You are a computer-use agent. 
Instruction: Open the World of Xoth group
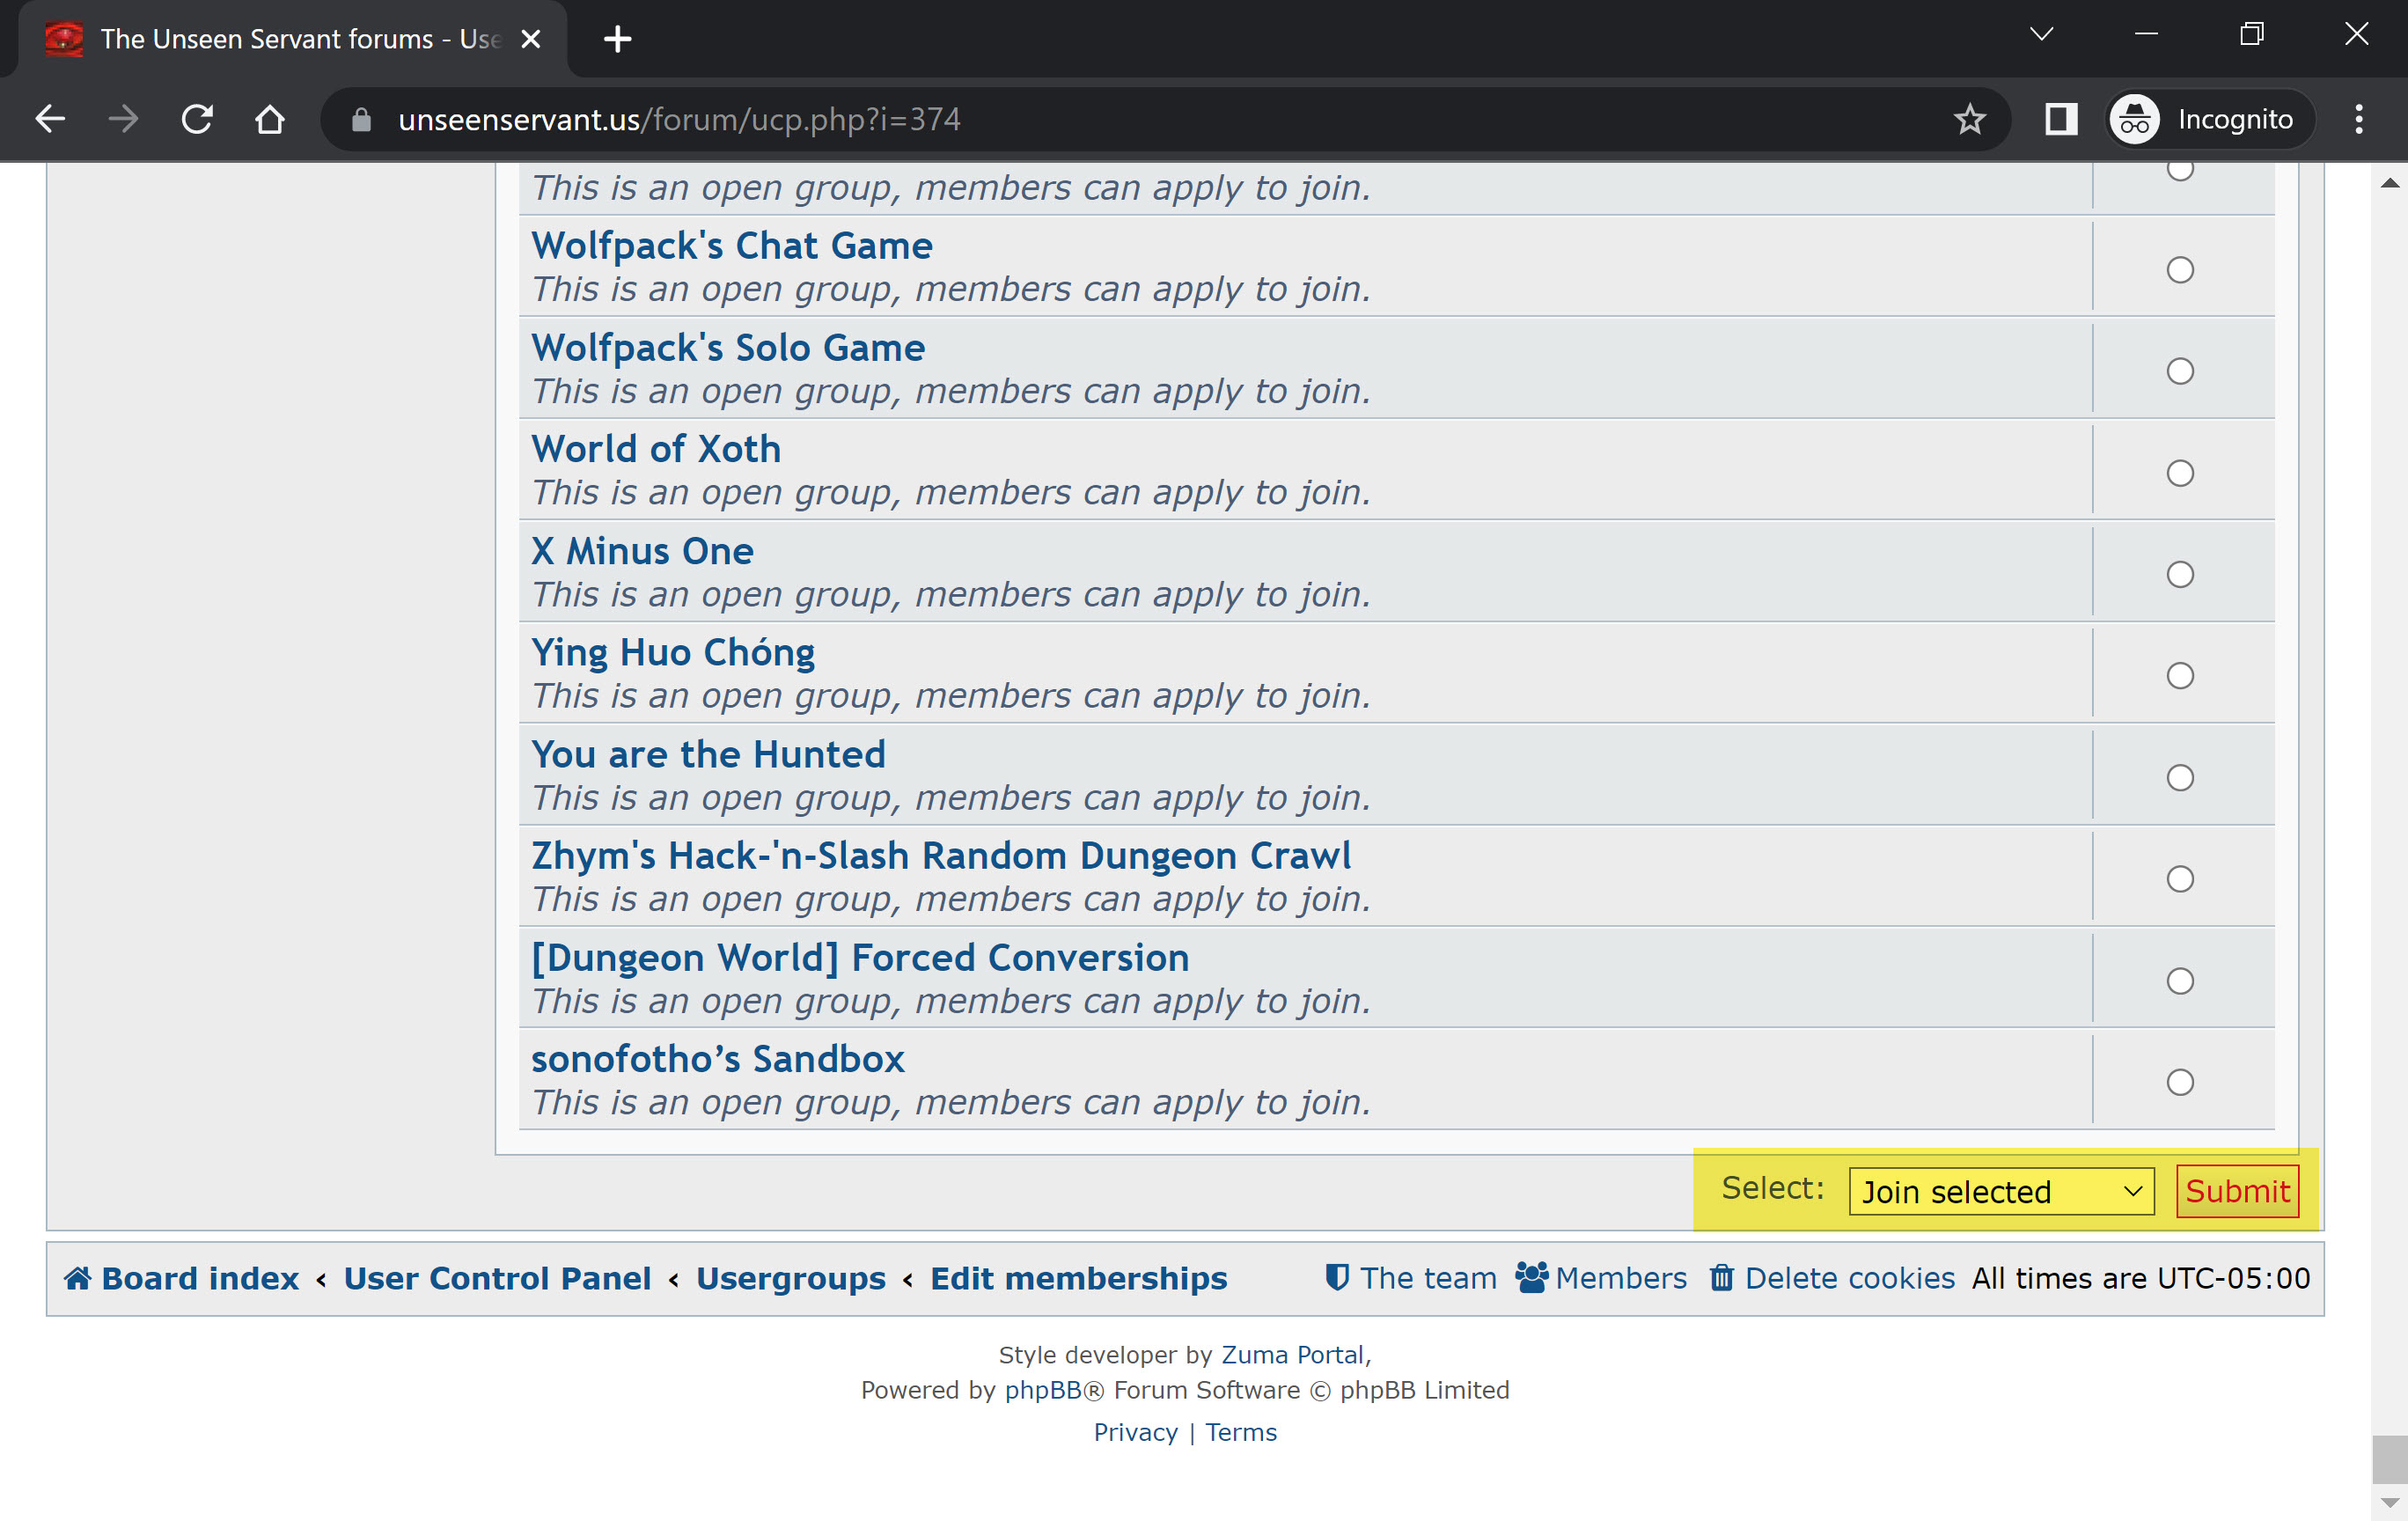pyautogui.click(x=656, y=449)
